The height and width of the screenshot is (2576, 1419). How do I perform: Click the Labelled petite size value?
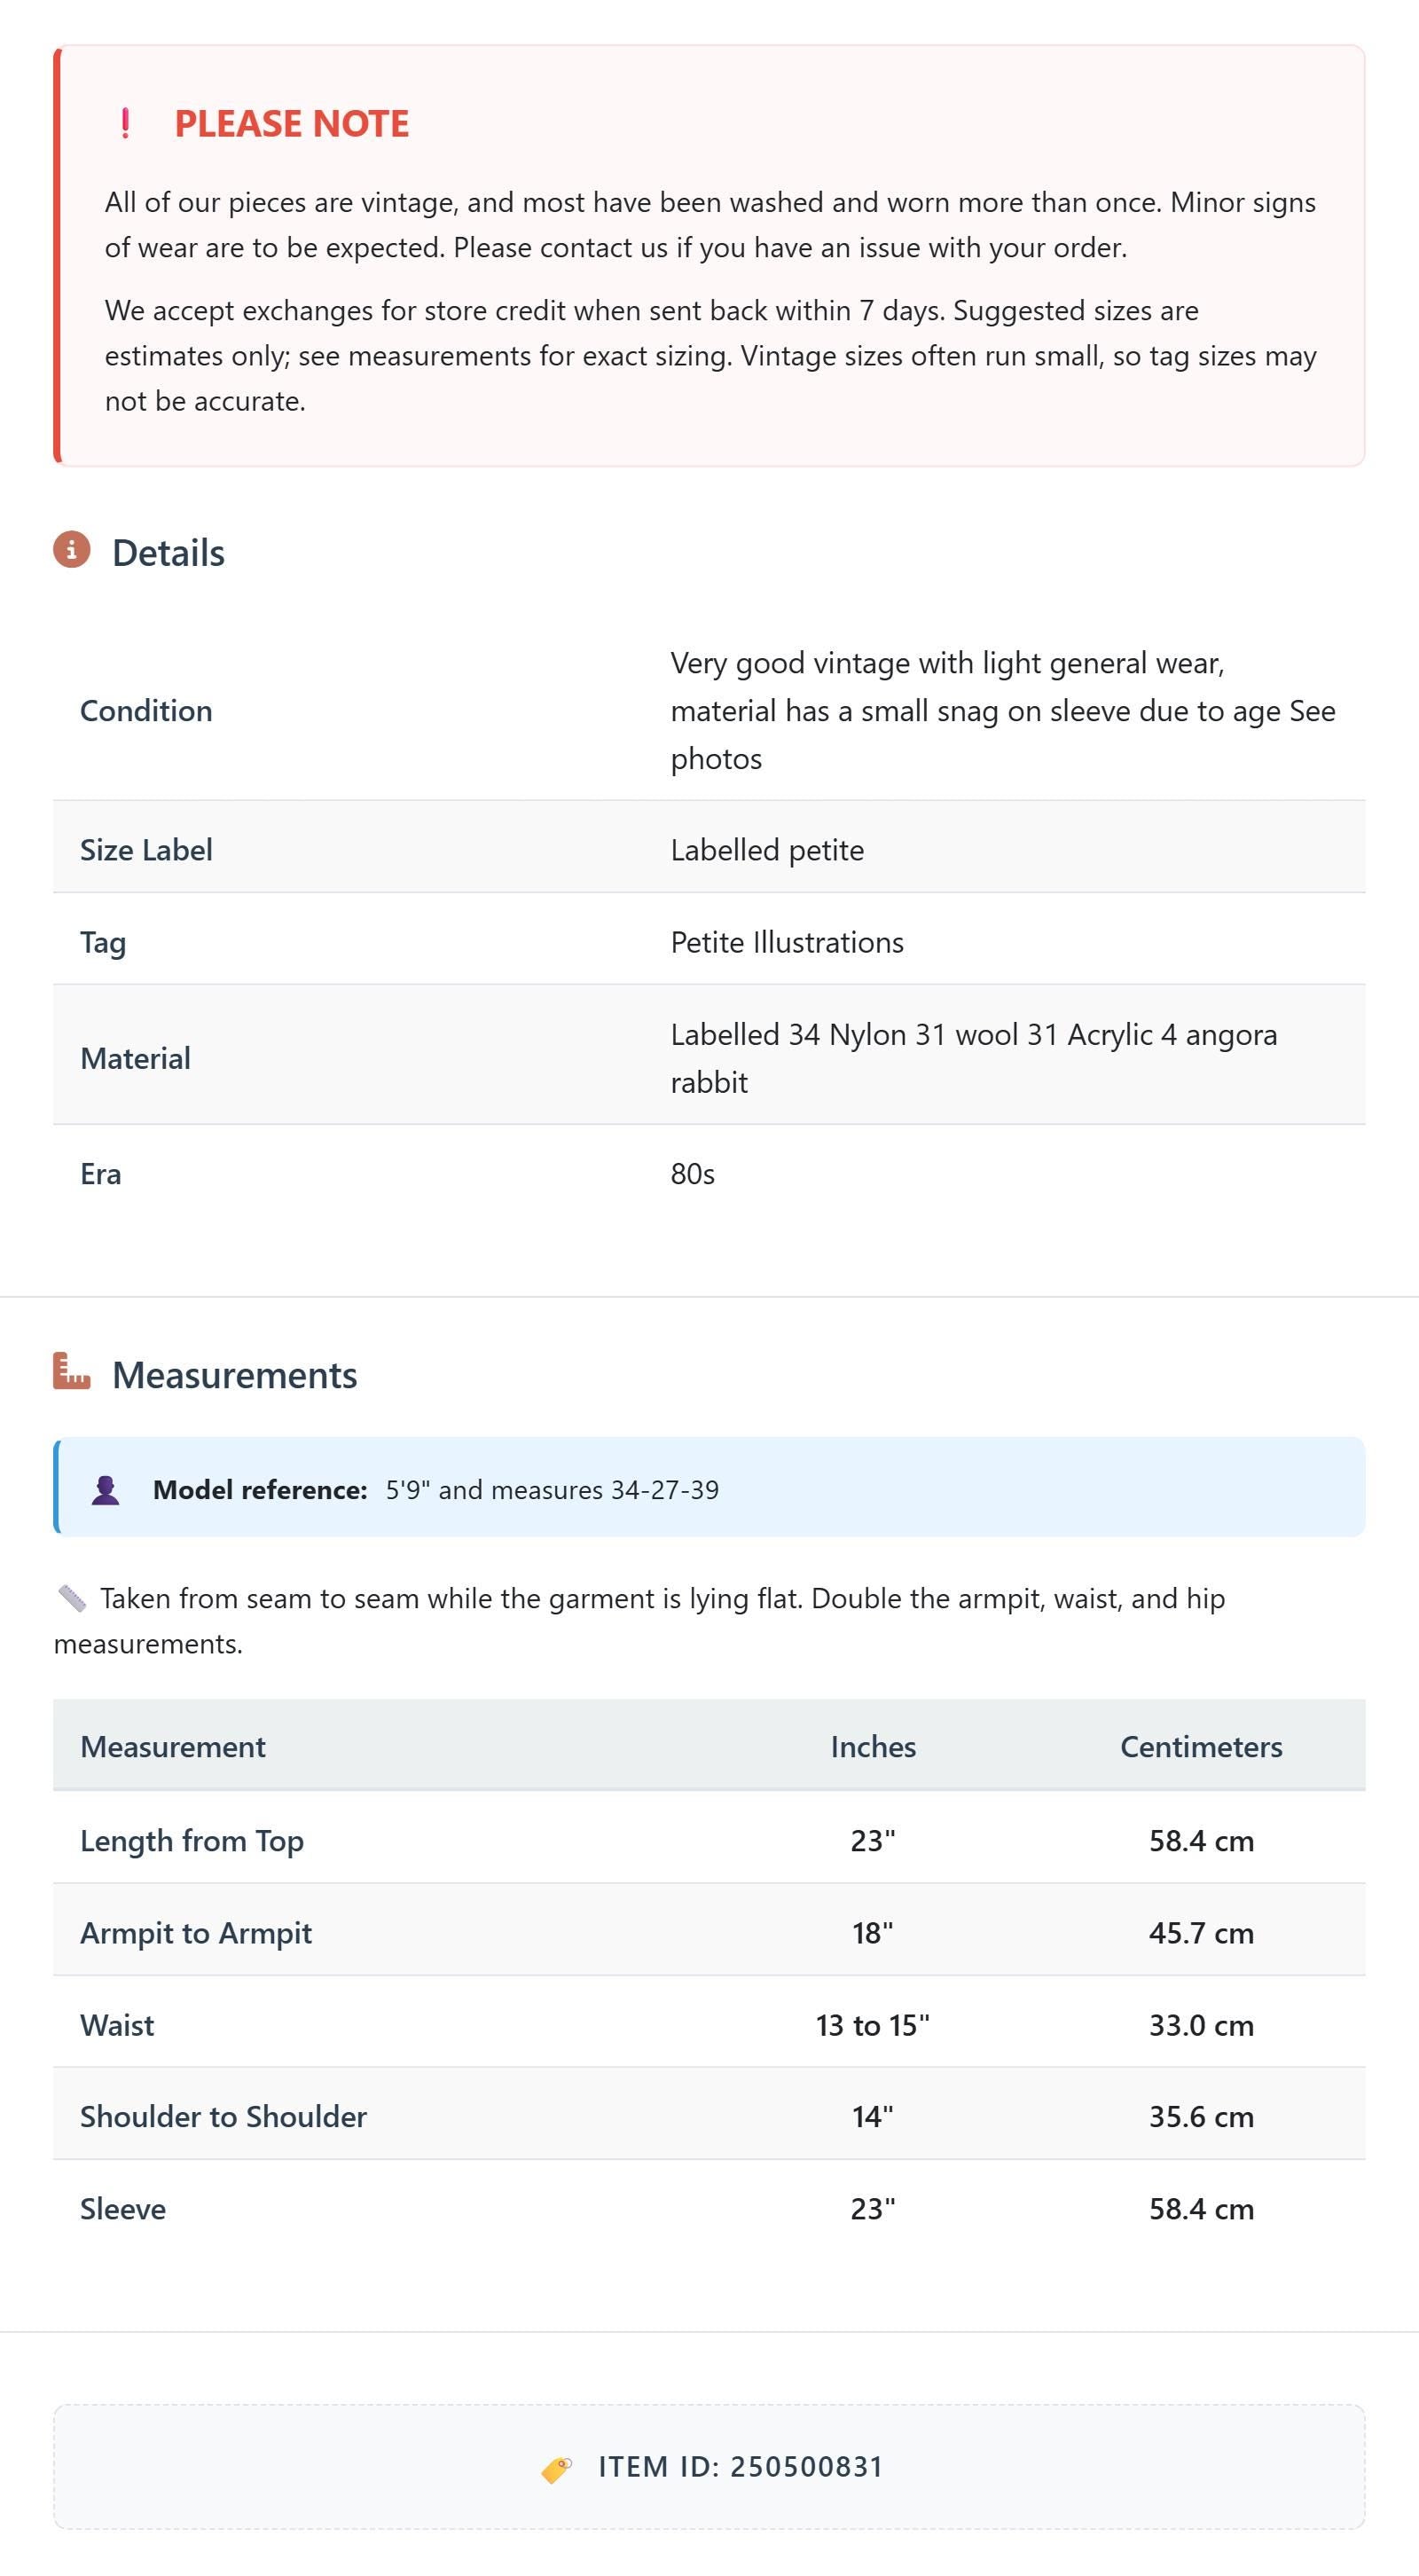(x=767, y=850)
